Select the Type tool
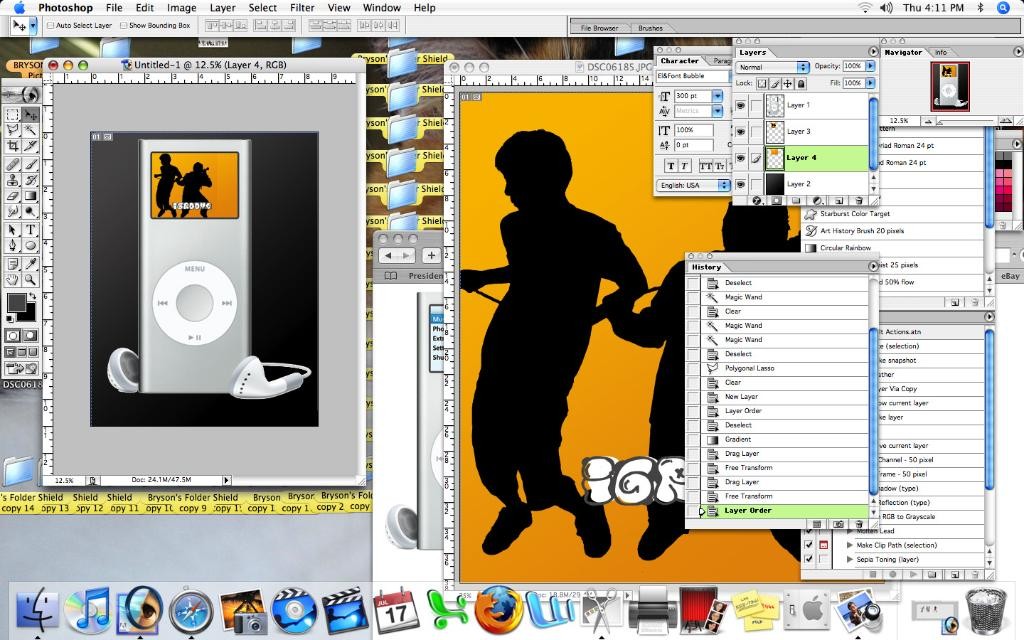Image resolution: width=1024 pixels, height=640 pixels. coord(30,229)
